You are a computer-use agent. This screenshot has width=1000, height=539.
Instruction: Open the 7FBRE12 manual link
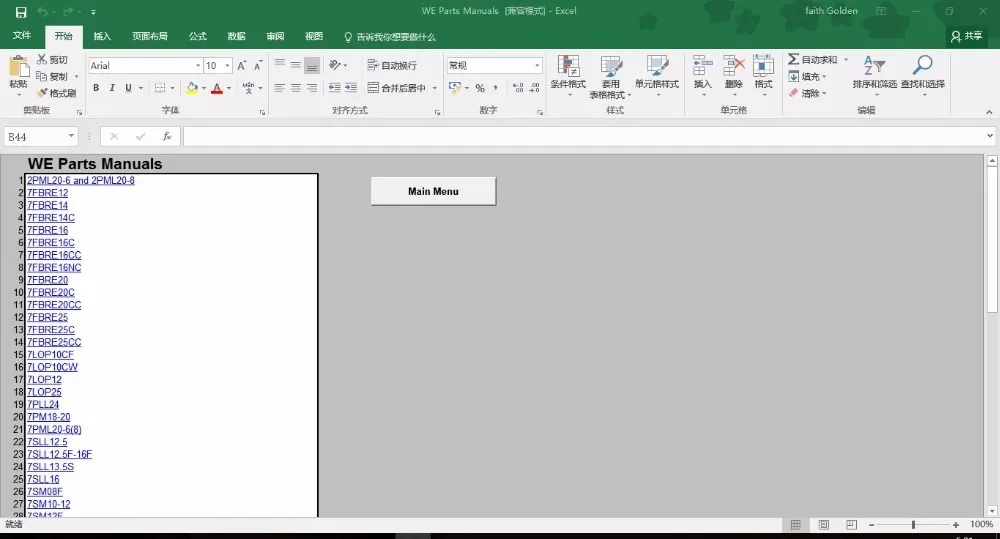click(48, 193)
